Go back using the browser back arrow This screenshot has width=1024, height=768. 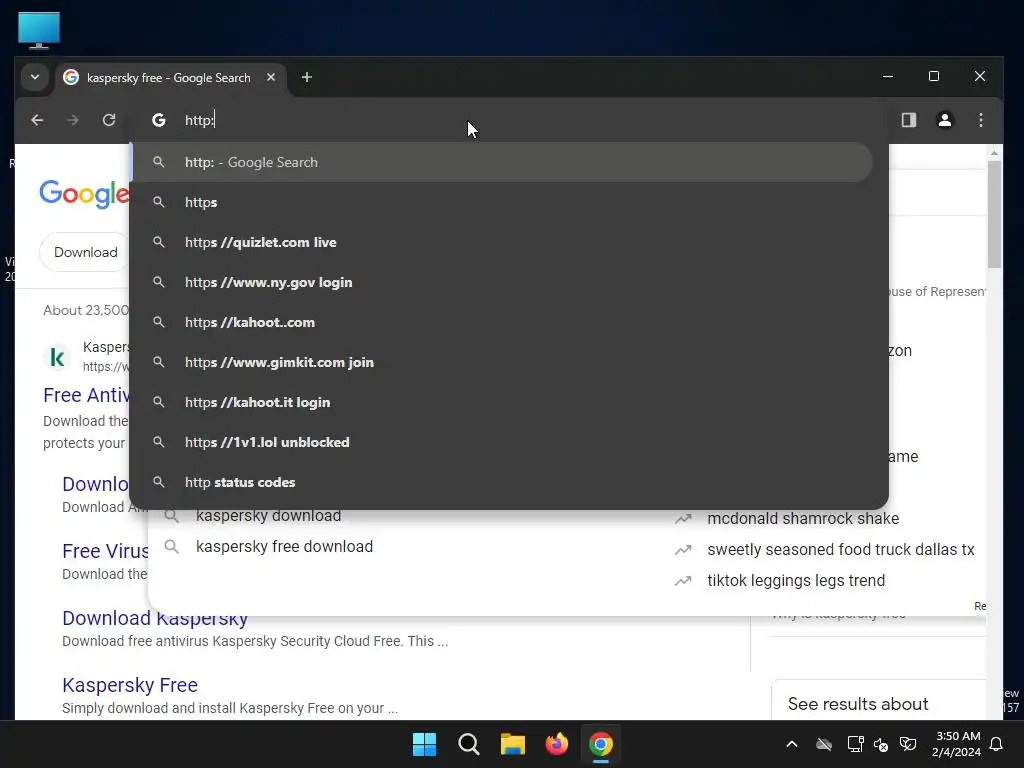point(37,120)
